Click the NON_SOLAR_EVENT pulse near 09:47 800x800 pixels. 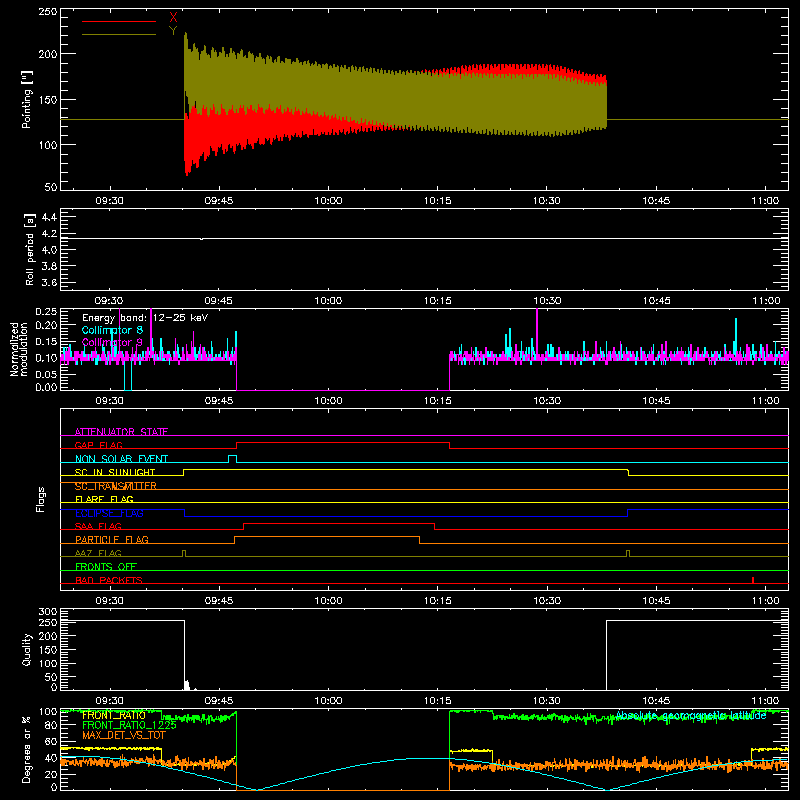[232, 459]
